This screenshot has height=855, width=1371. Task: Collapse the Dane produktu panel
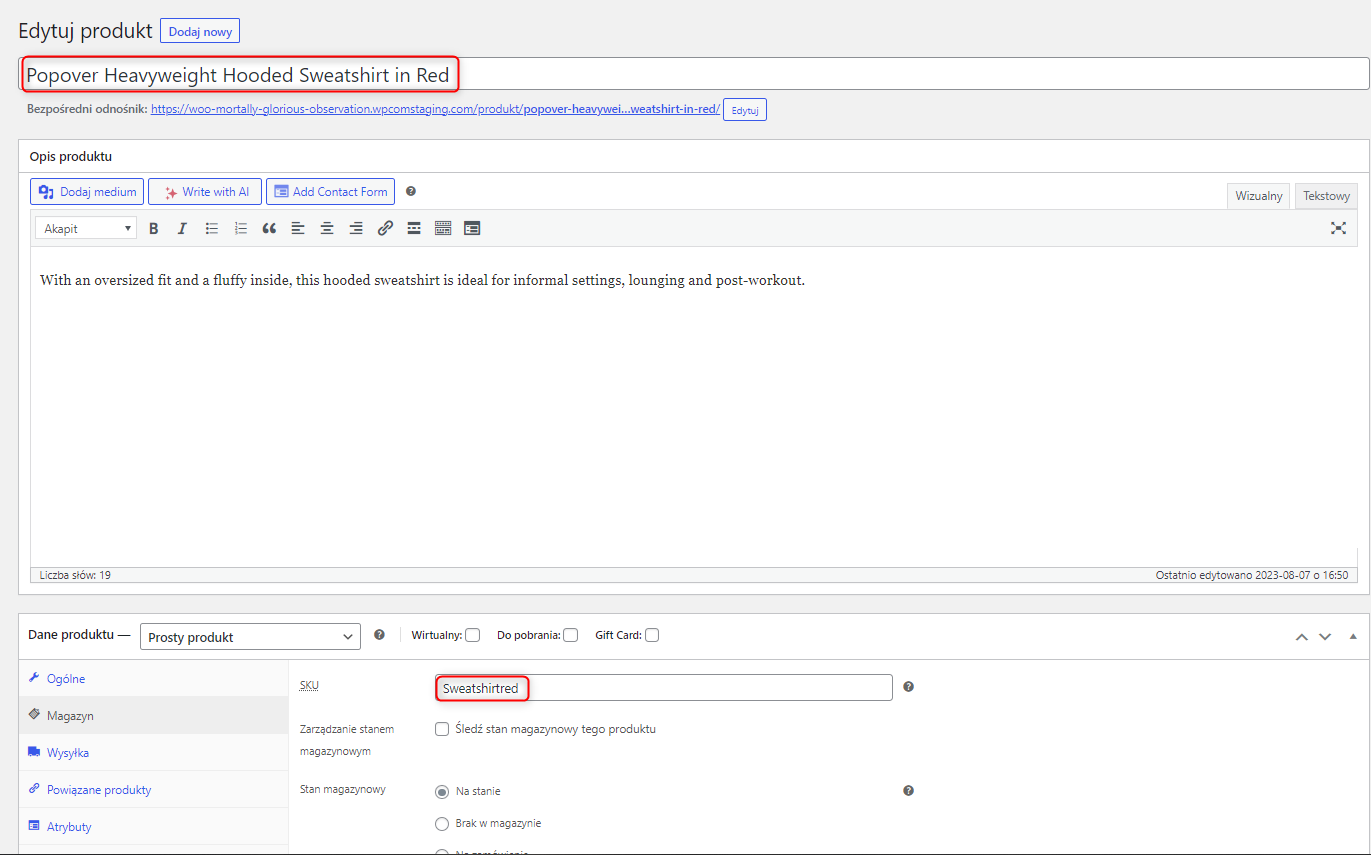click(1353, 636)
